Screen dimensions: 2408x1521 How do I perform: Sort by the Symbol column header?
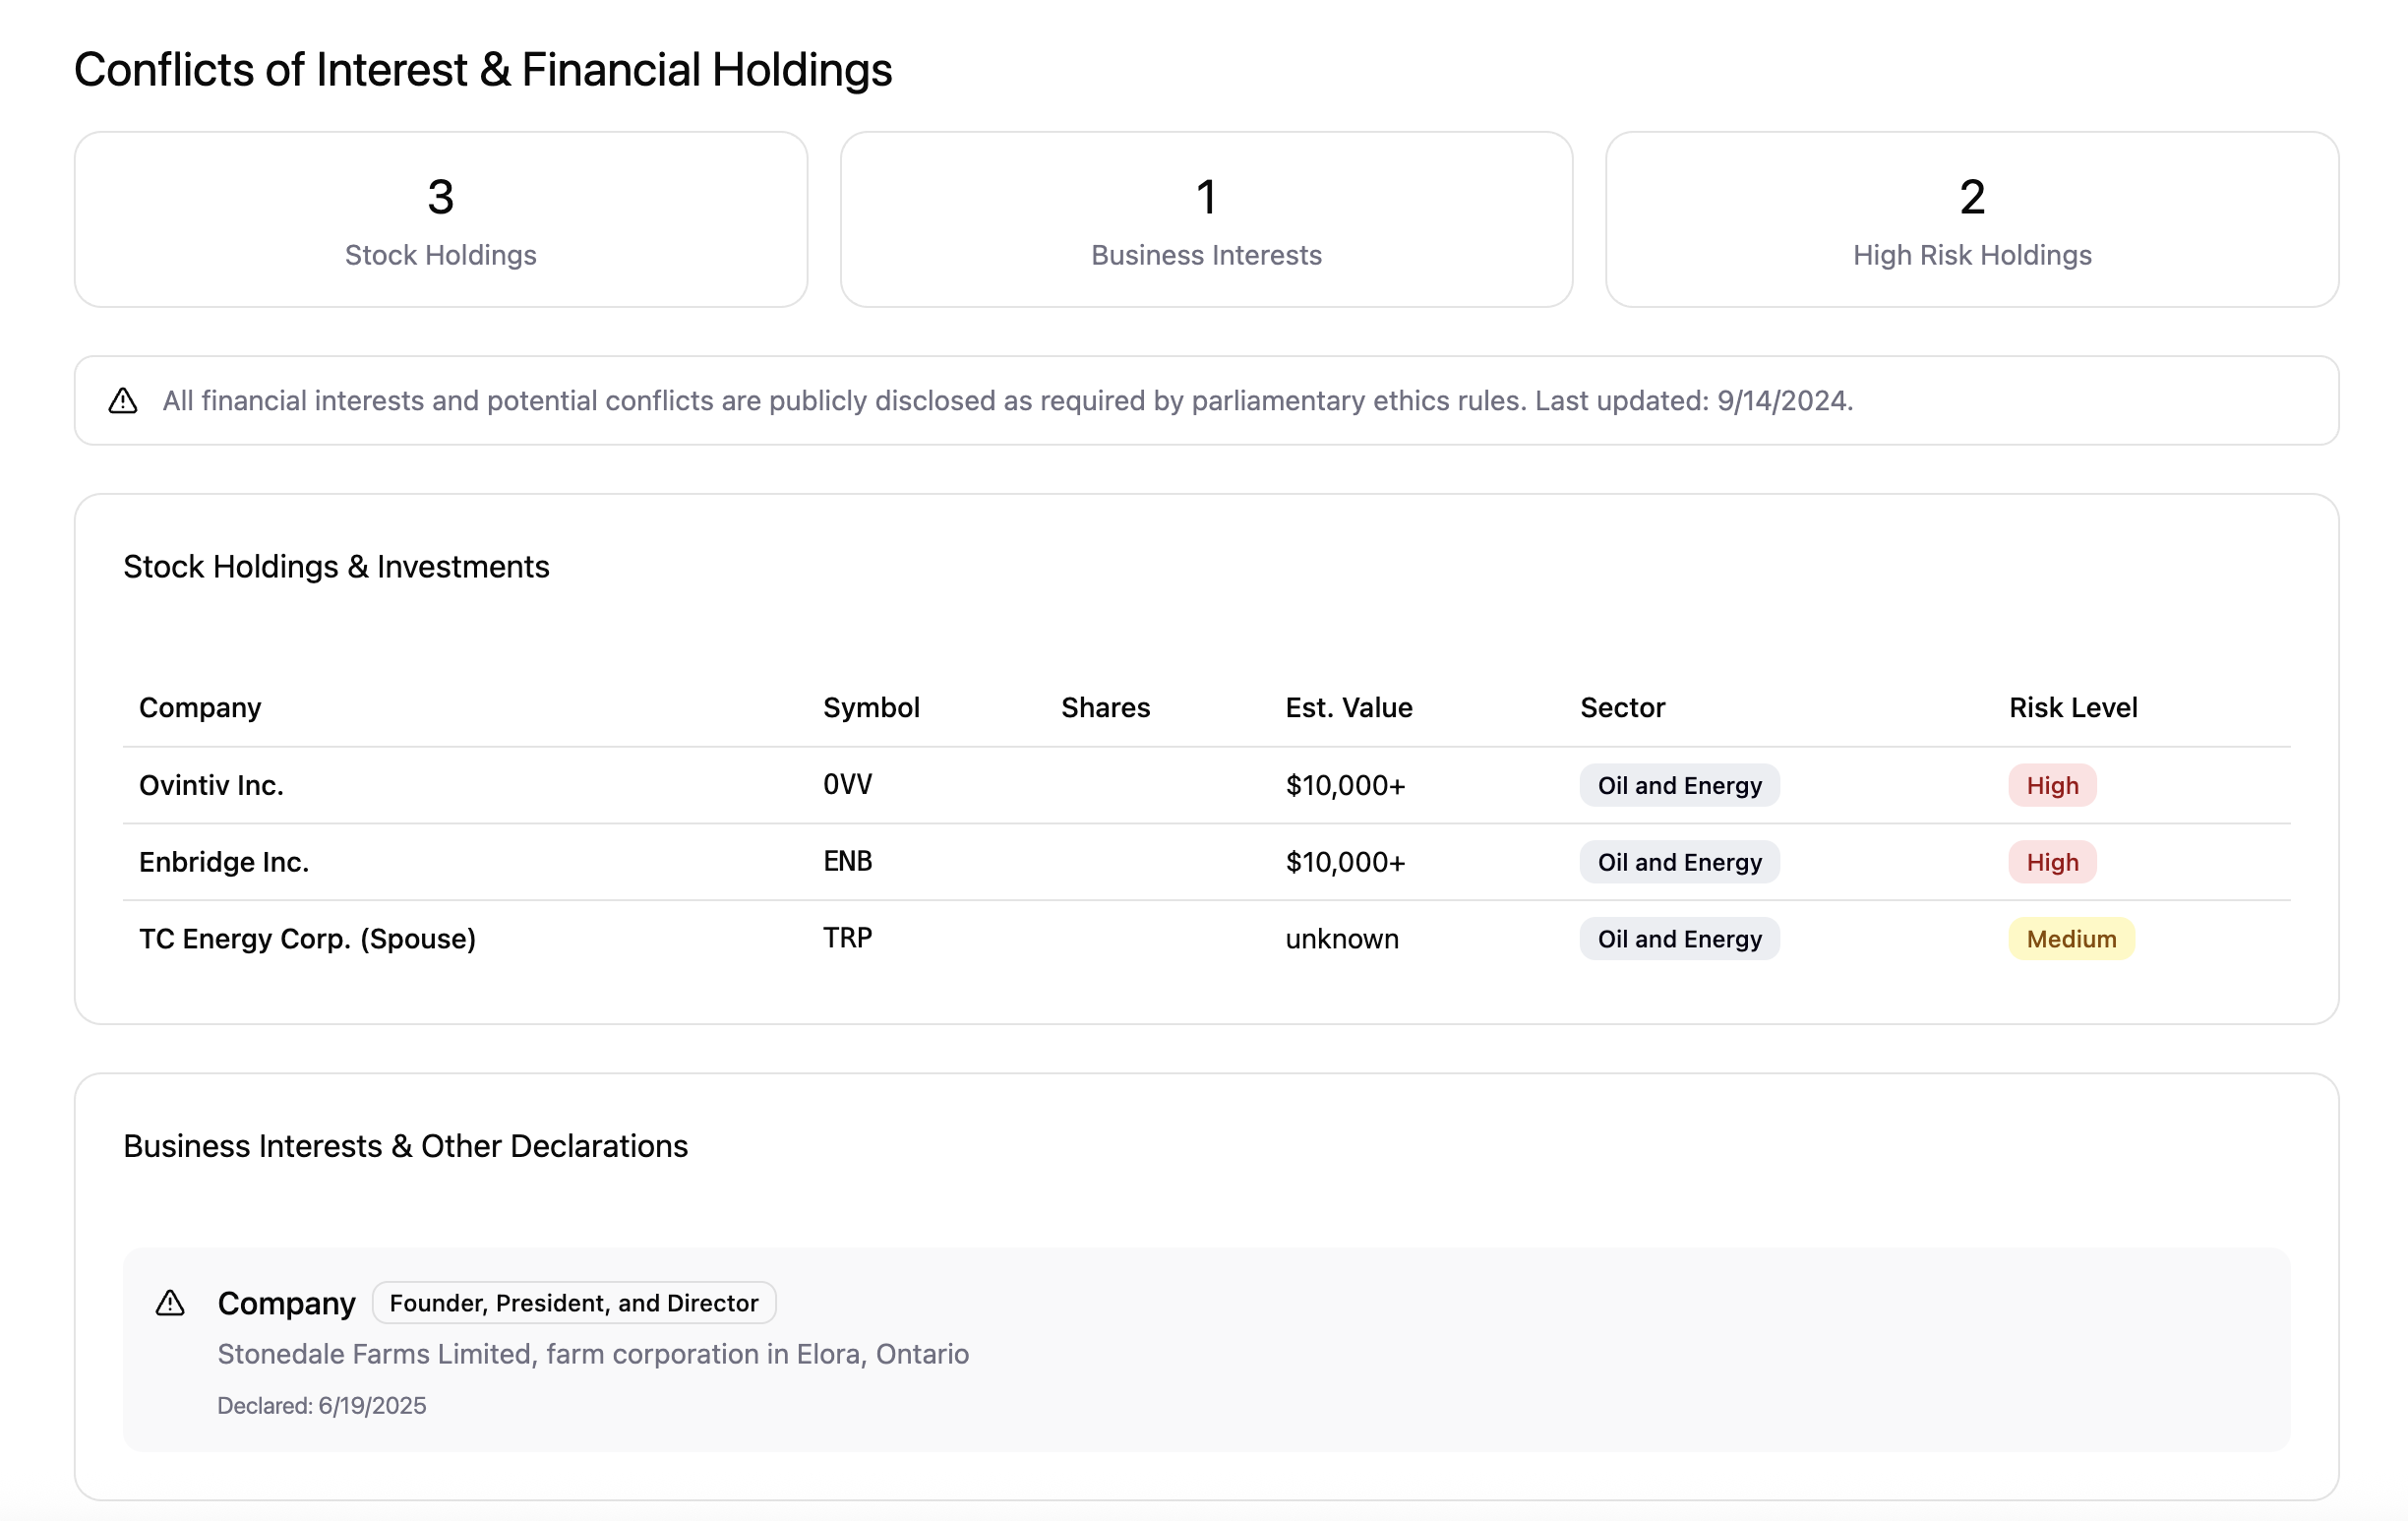pos(871,708)
